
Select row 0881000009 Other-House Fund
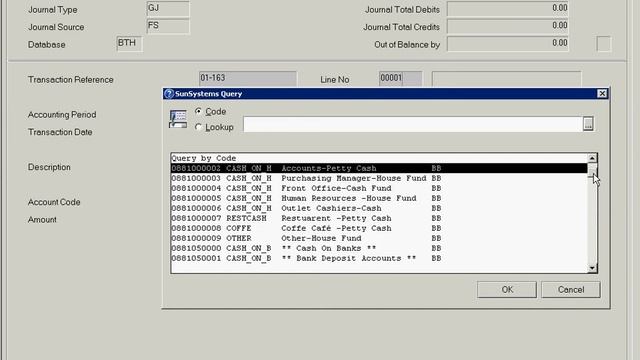(x=379, y=238)
